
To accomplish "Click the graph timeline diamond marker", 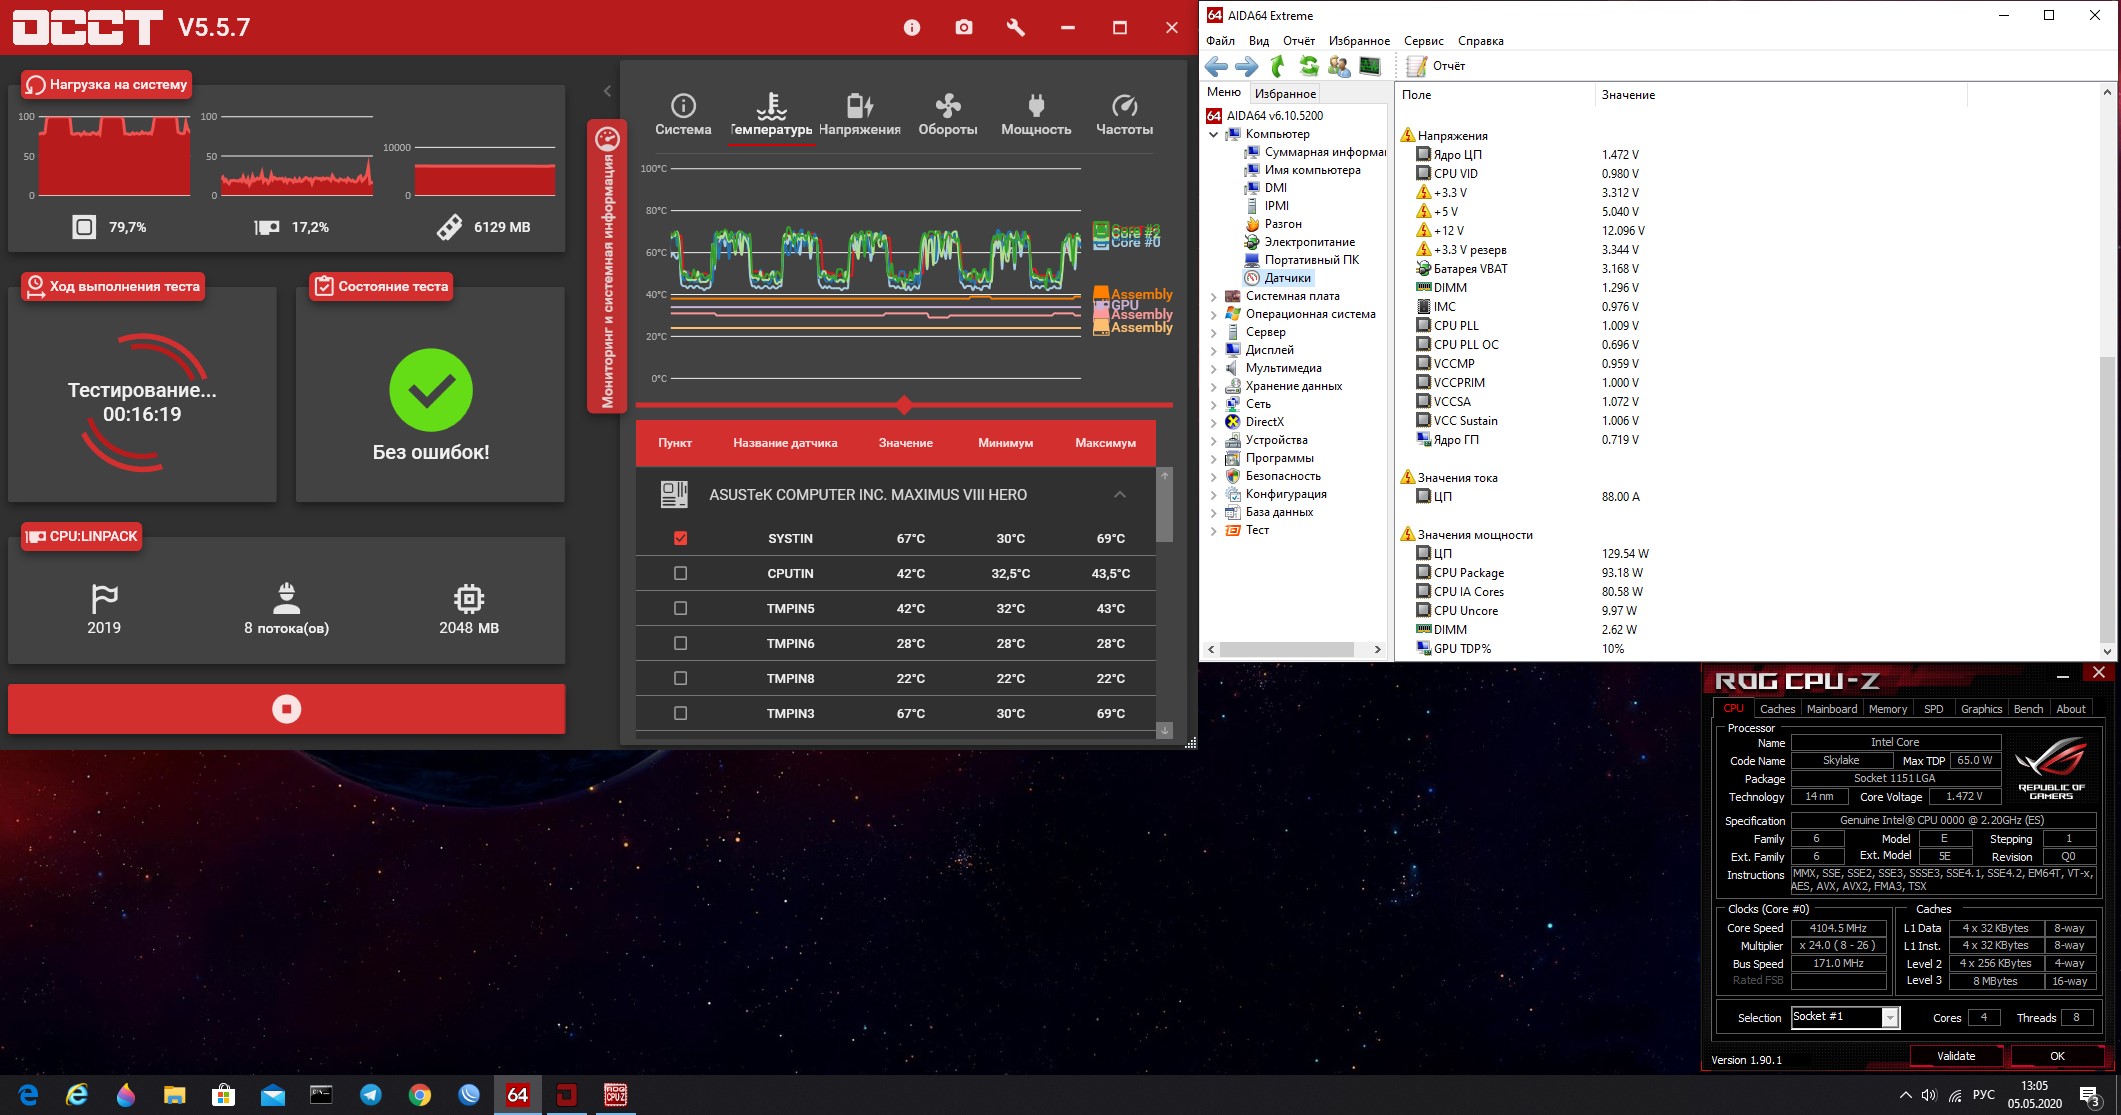I will [x=904, y=405].
